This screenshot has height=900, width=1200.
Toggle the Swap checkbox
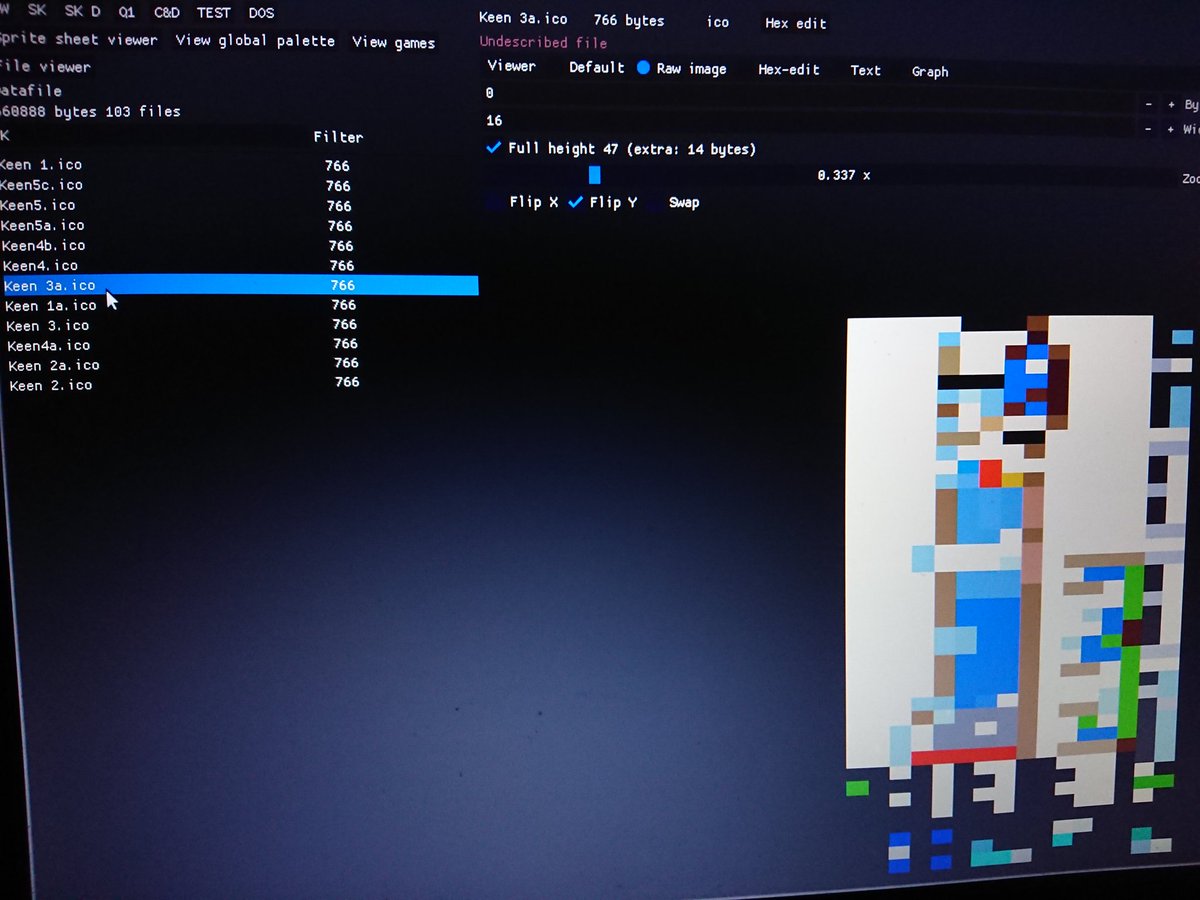click(656, 202)
